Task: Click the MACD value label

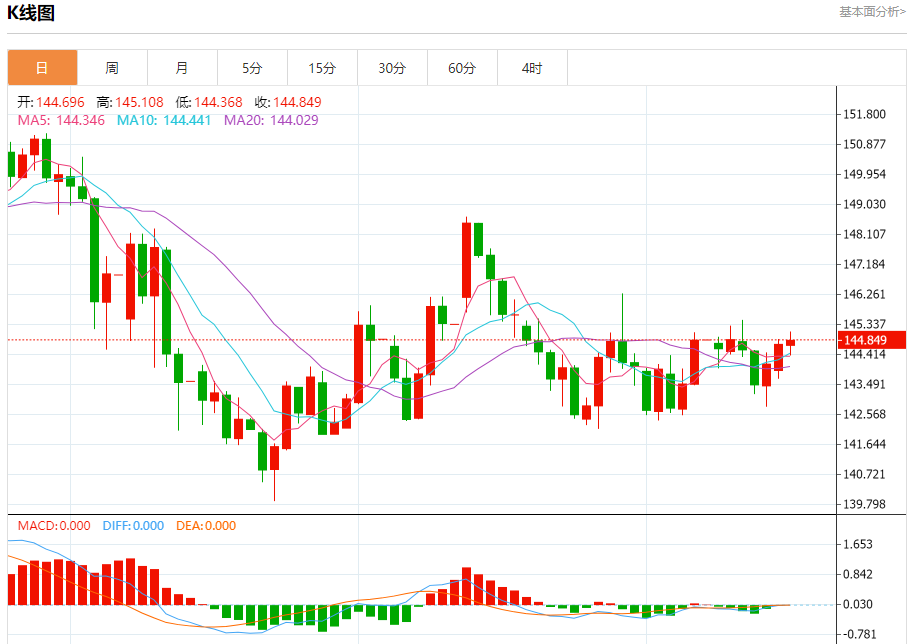Action: [x=54, y=526]
